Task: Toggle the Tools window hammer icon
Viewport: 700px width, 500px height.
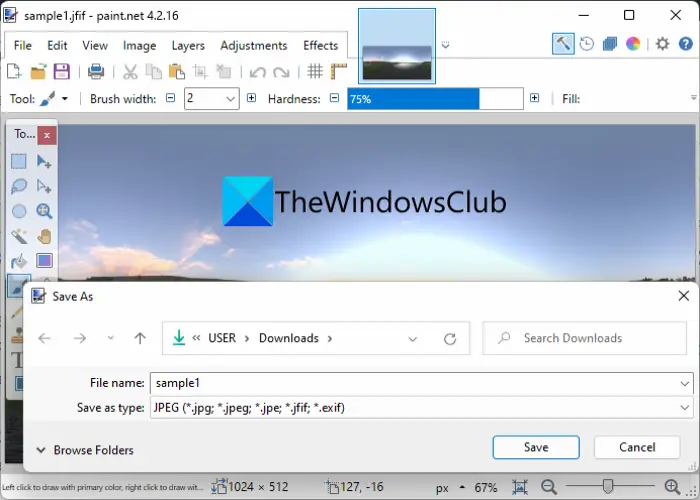Action: coord(563,44)
